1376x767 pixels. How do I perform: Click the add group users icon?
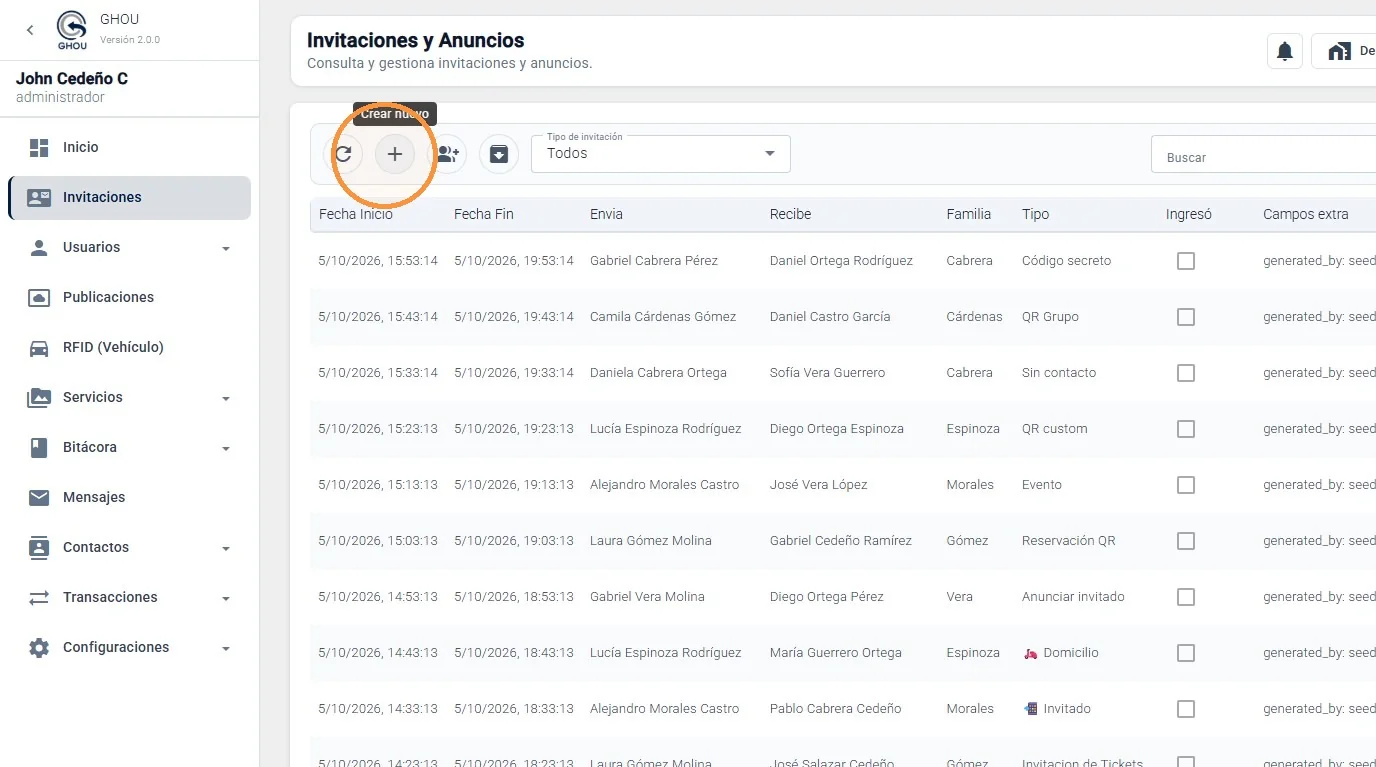point(448,154)
